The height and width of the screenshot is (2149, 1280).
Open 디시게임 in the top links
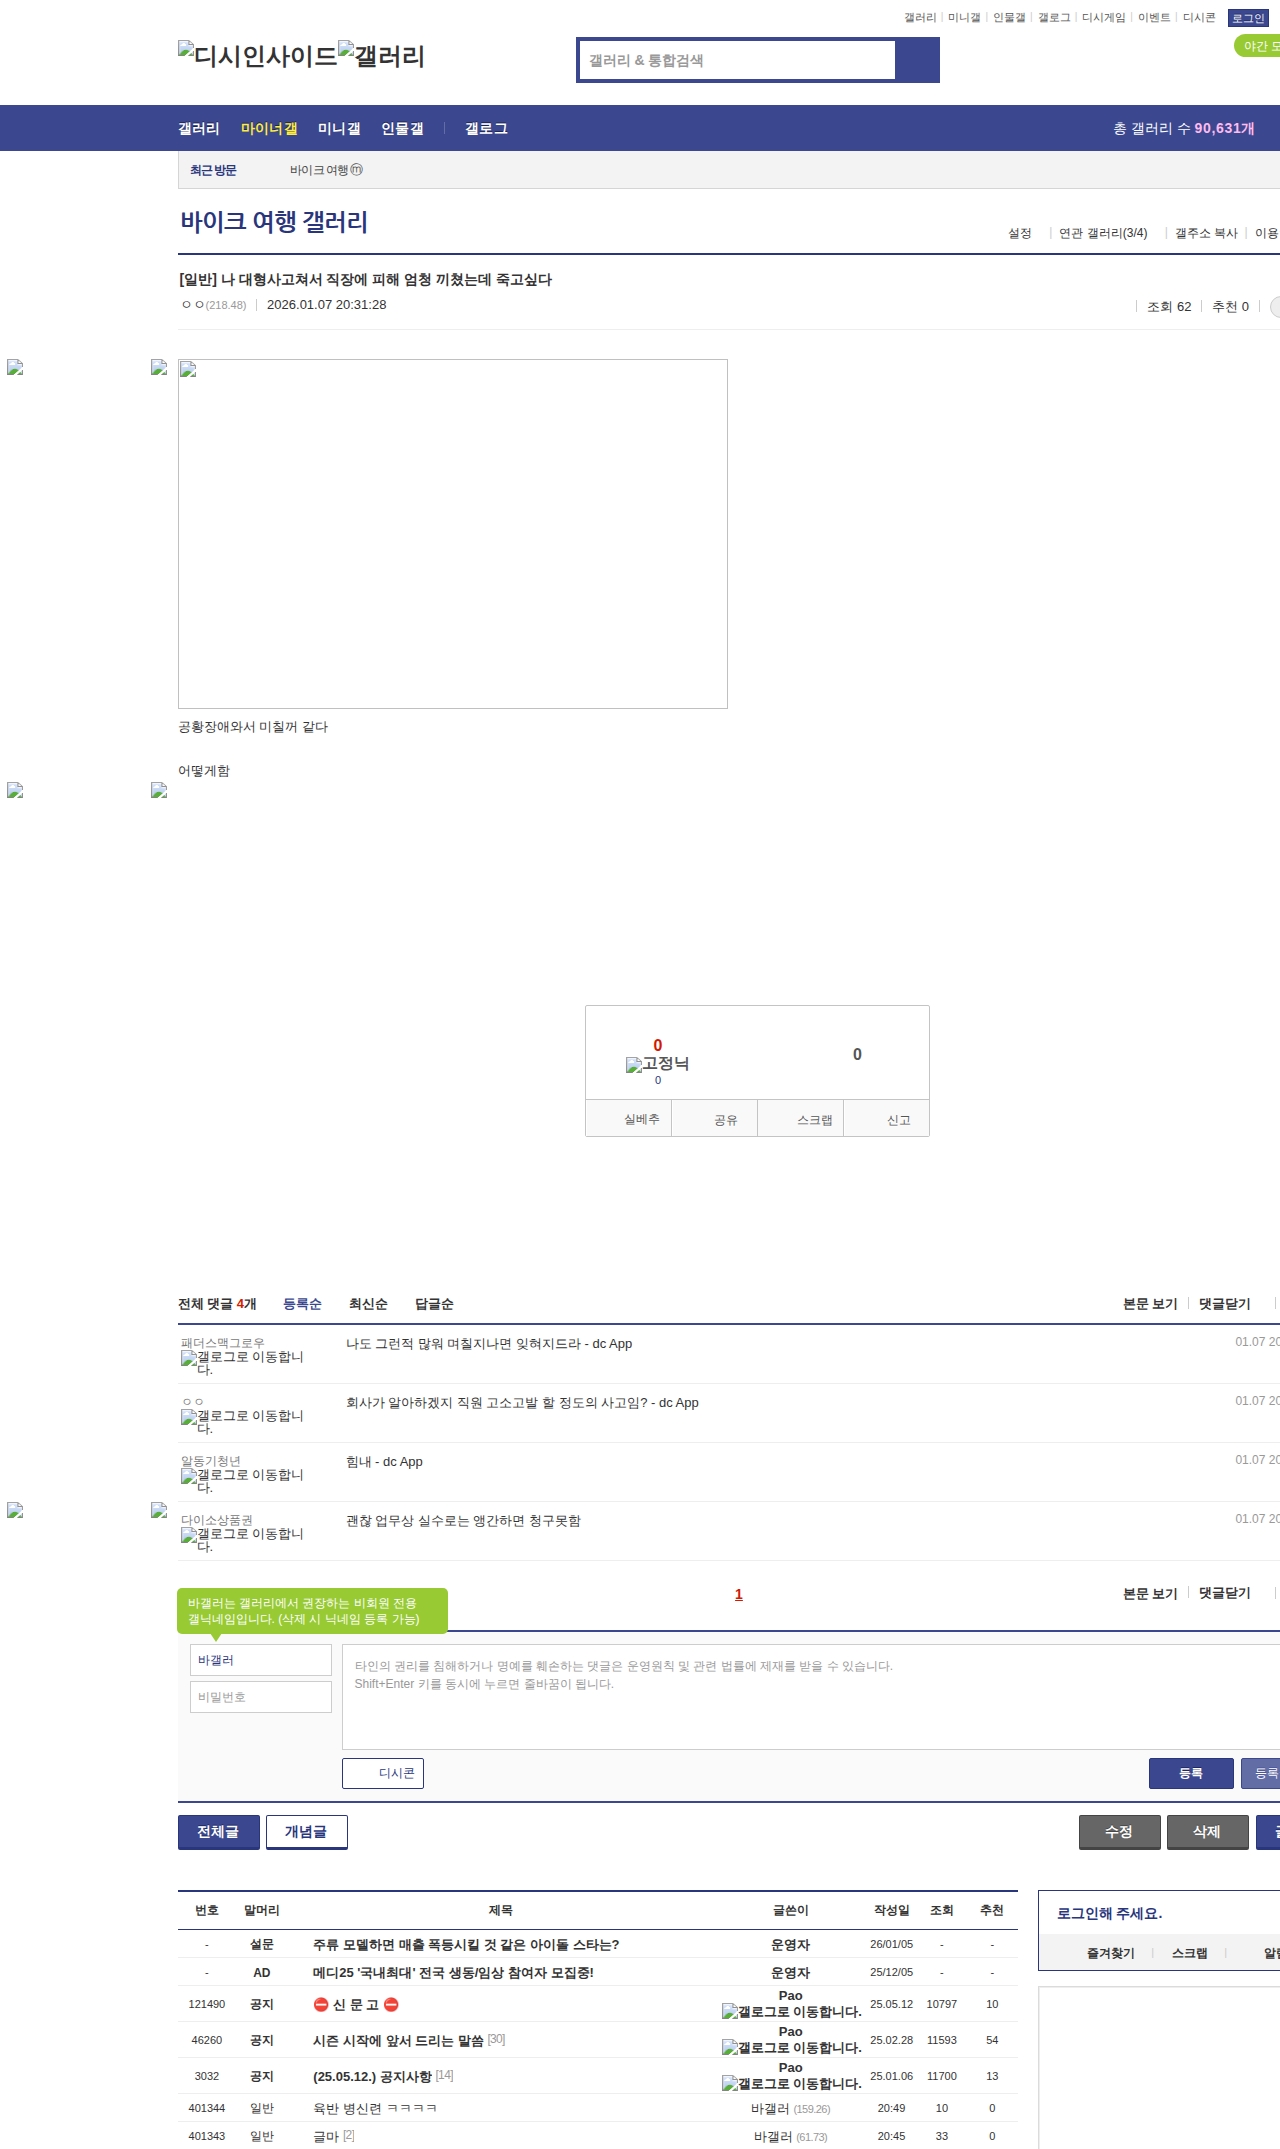tap(1104, 17)
